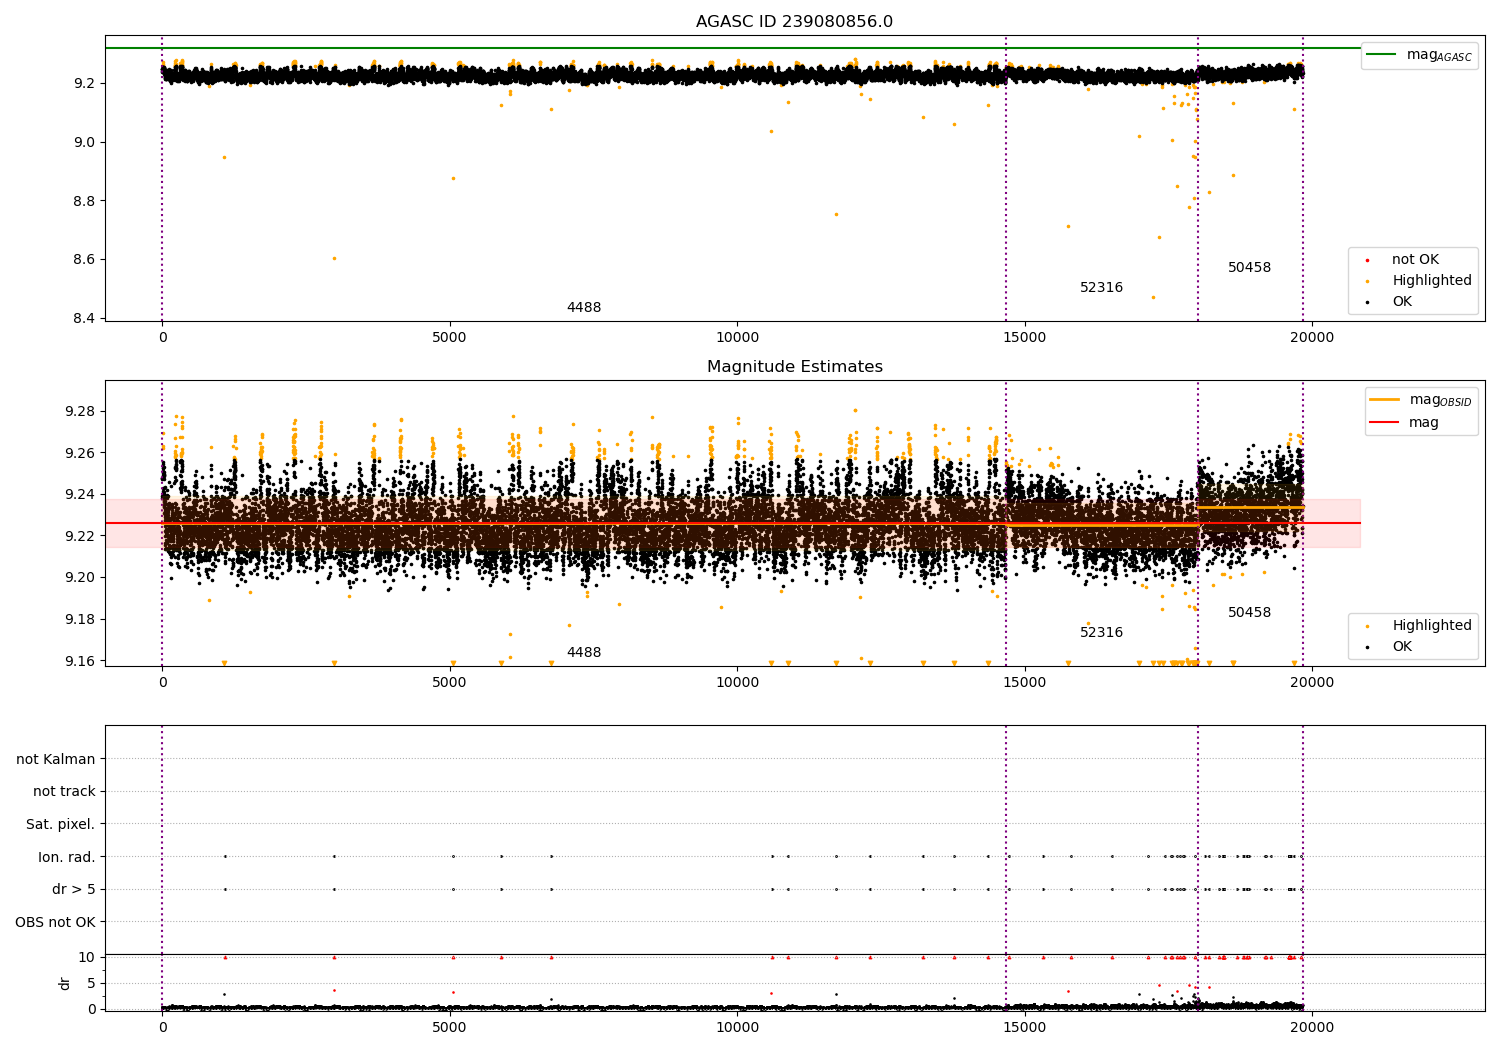This screenshot has height=1050, width=1500.
Task: Click the '5' tick on the dr axis
Action: (91, 983)
